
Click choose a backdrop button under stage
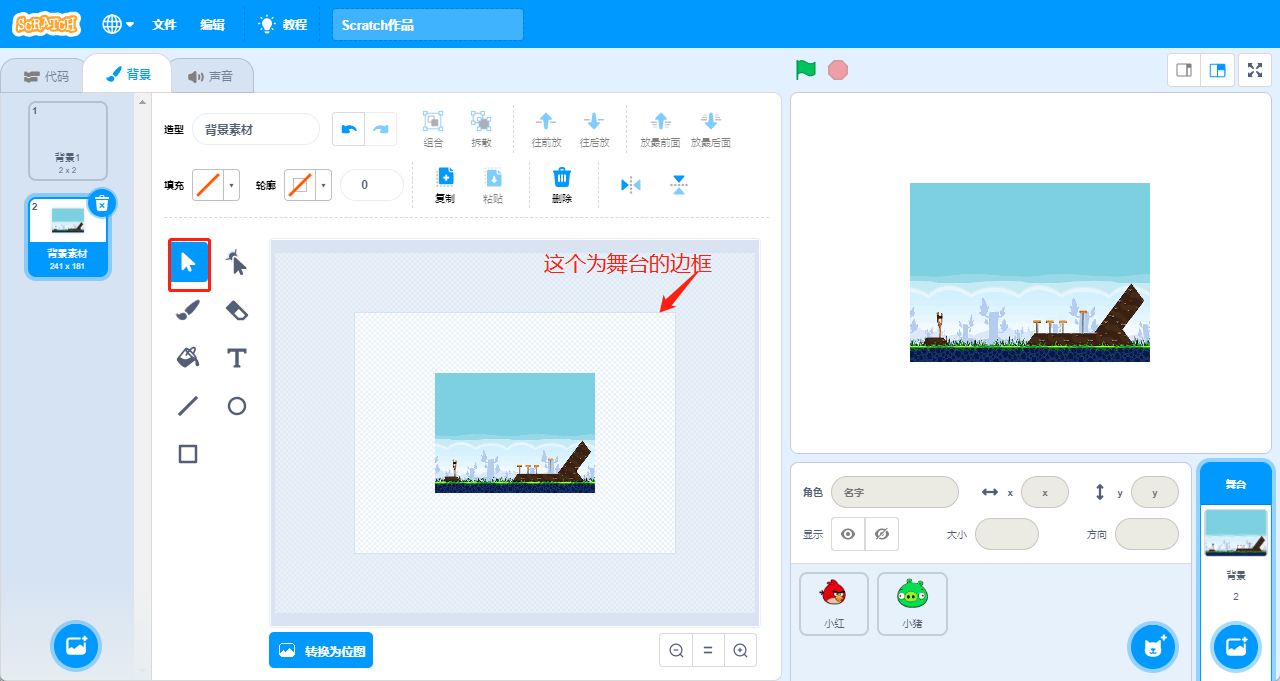click(1236, 647)
